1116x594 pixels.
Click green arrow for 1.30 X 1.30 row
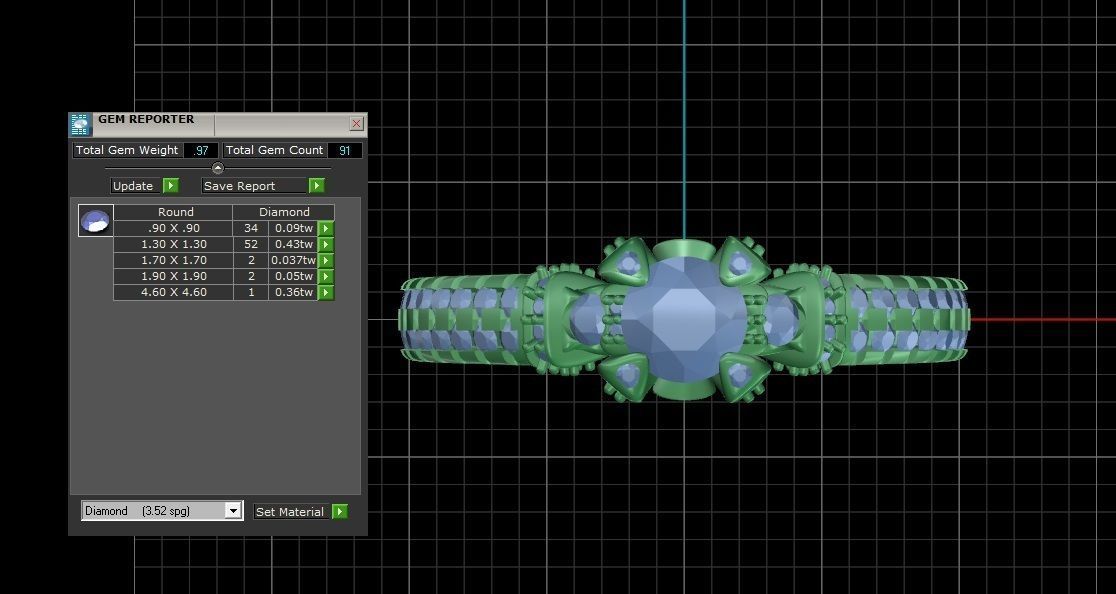click(x=325, y=244)
